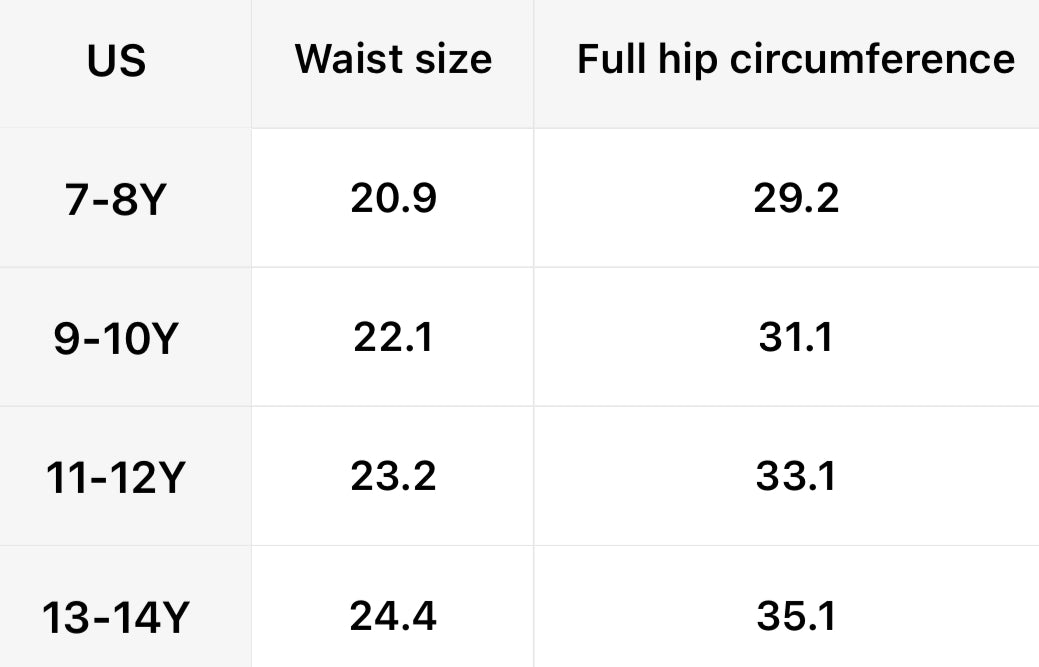Select the 7-8Y size row label
Viewport: 1039px width, 667px height.
tap(115, 201)
